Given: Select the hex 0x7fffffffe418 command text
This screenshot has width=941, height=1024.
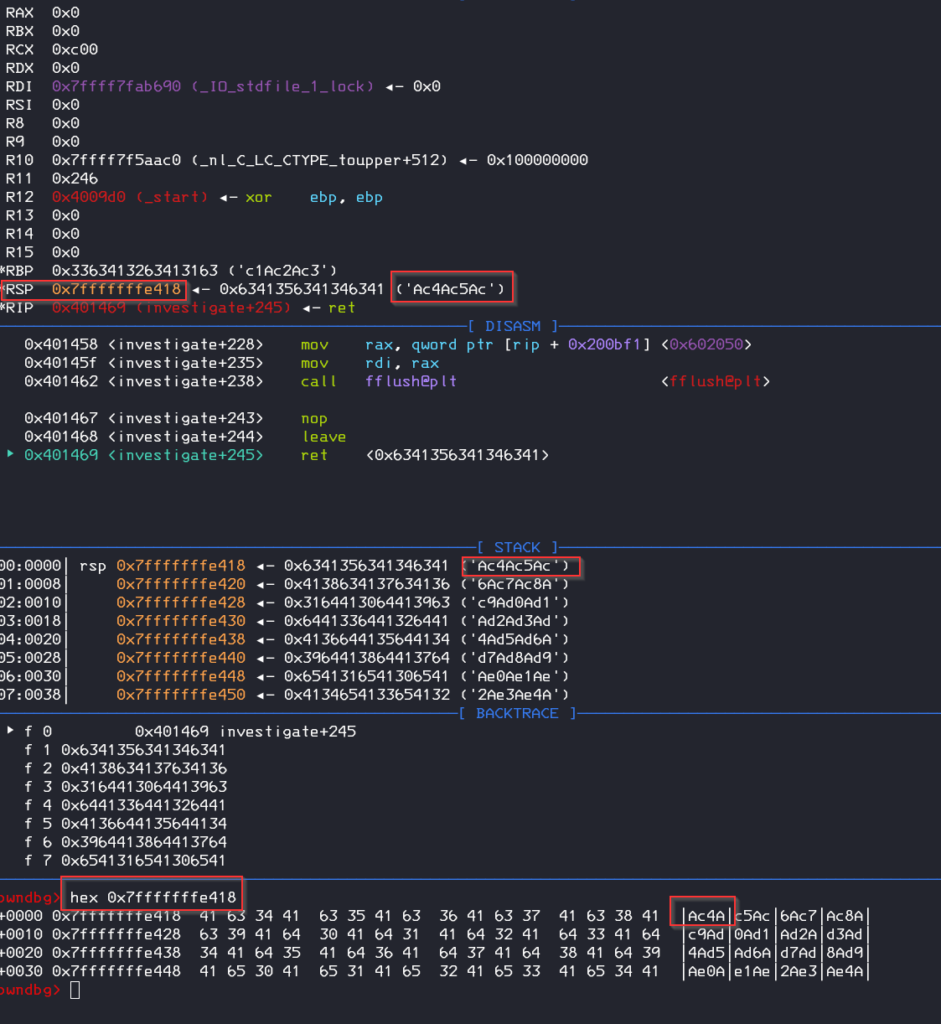Looking at the screenshot, I should (x=151, y=894).
